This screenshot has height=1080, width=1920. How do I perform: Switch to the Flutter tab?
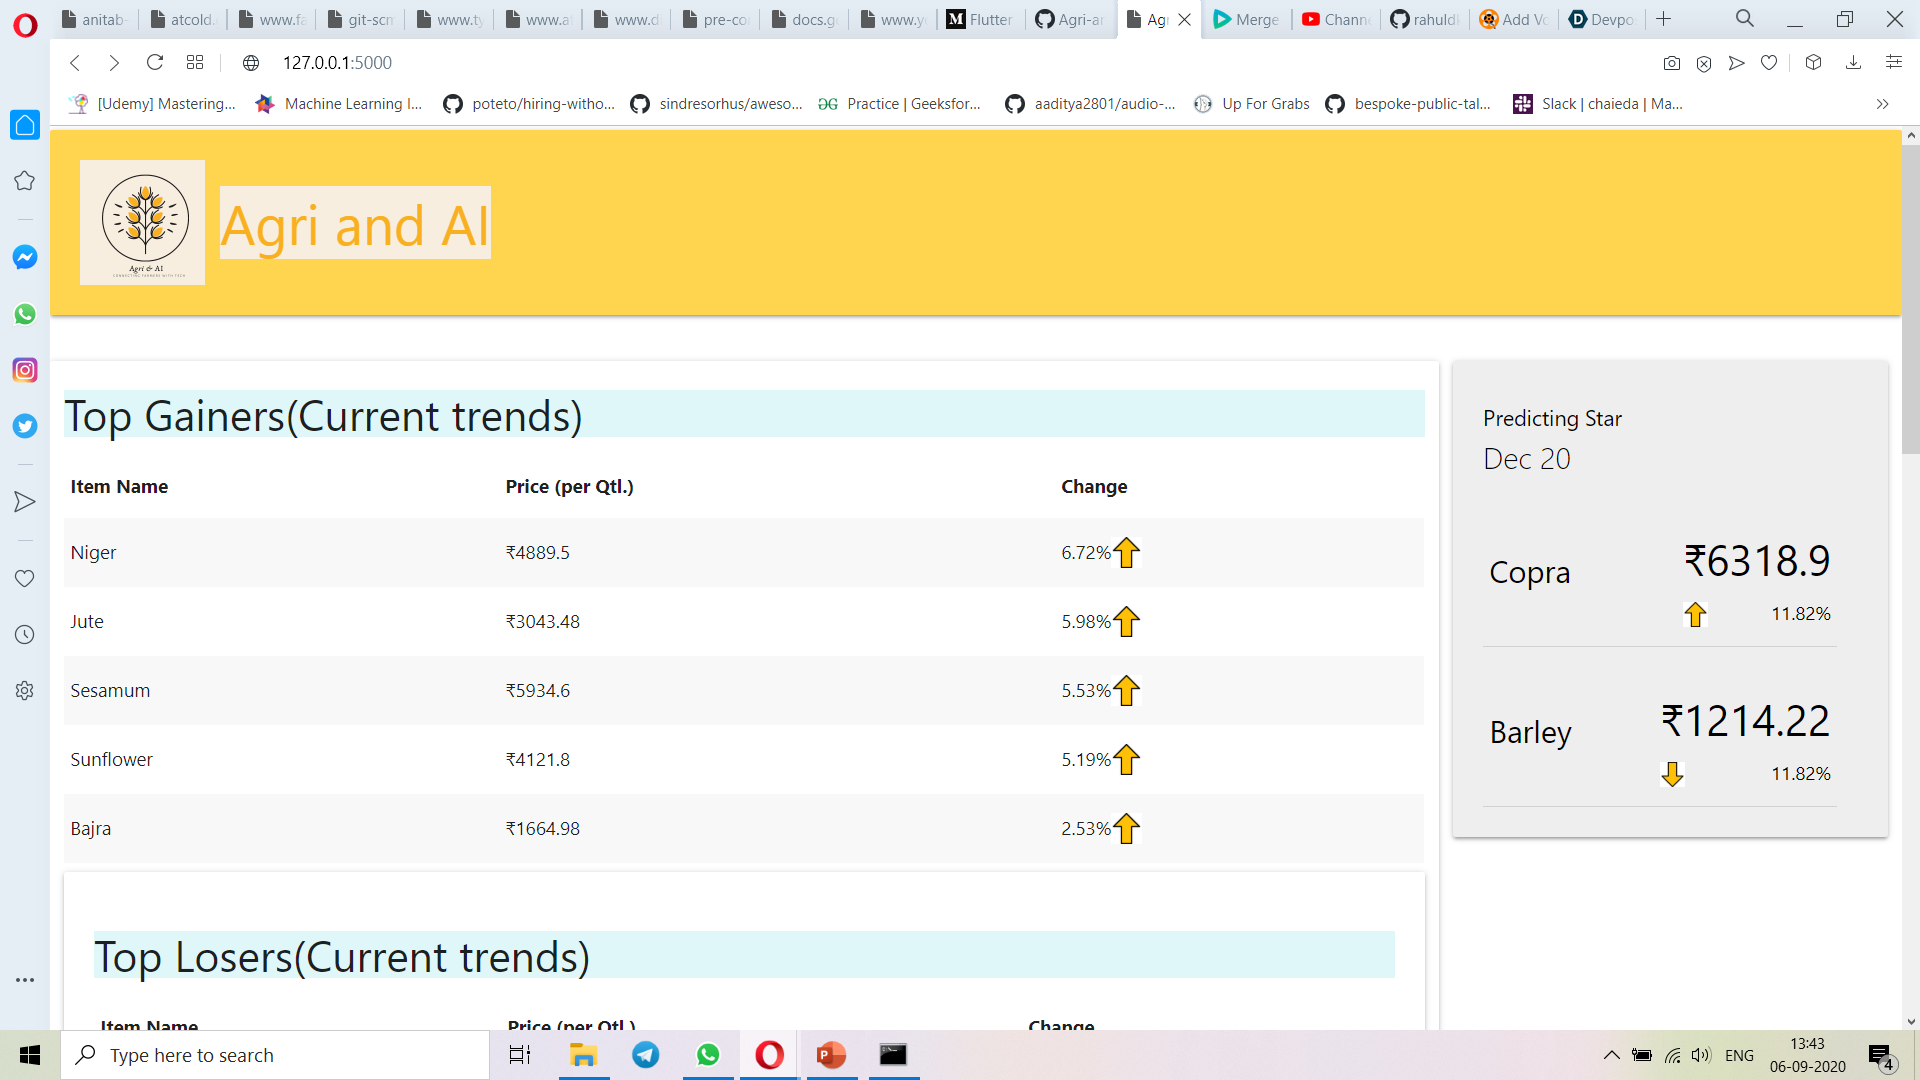(980, 19)
